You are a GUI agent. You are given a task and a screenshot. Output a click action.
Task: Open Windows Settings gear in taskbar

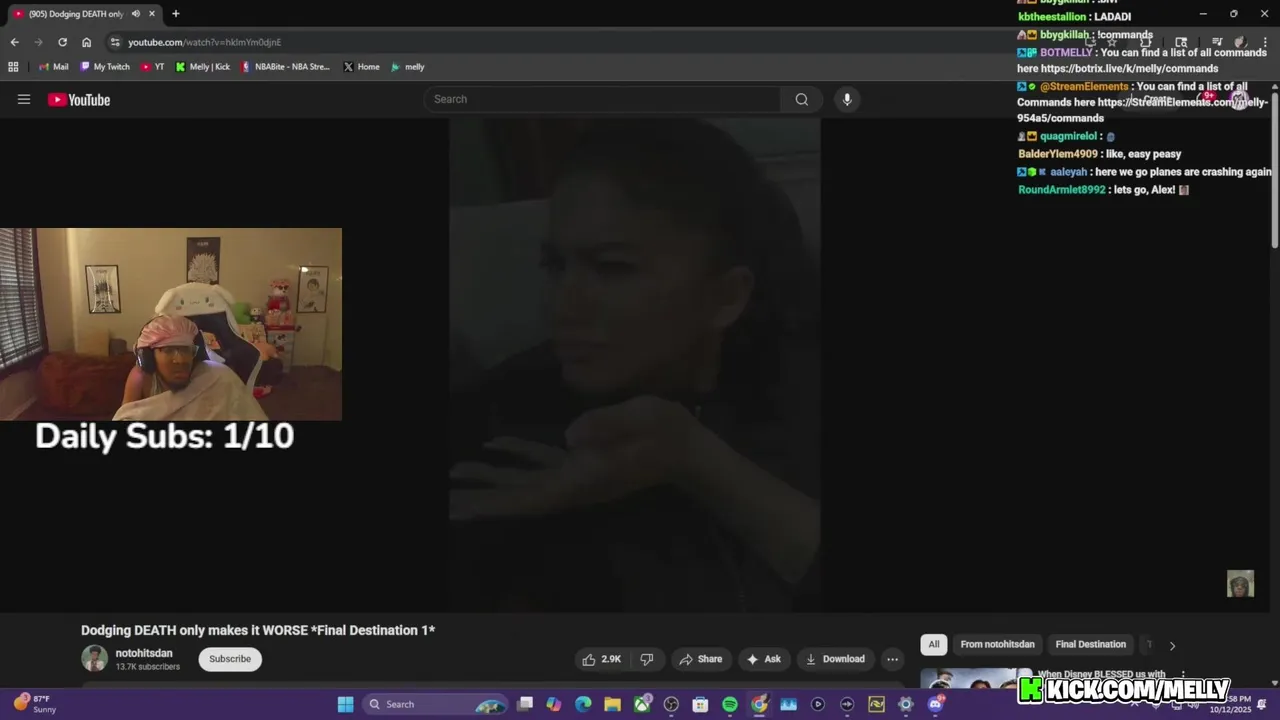tap(906, 704)
